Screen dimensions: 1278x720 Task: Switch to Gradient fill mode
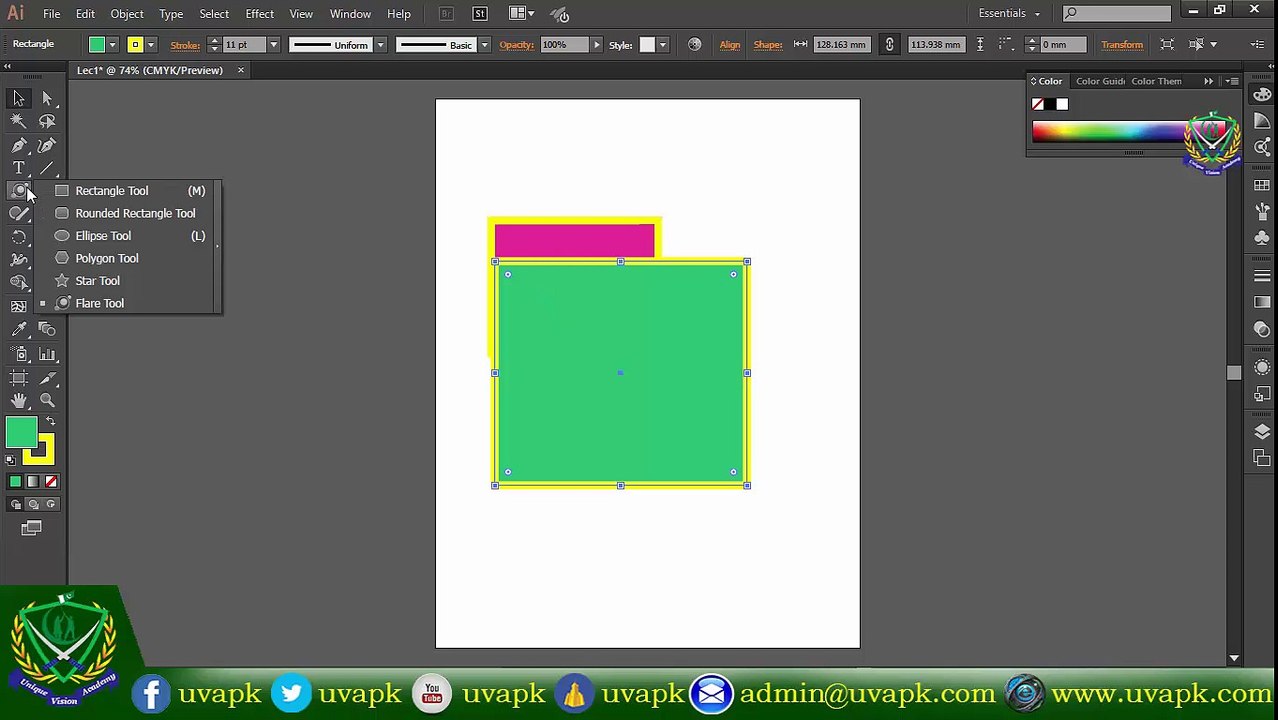click(33, 482)
